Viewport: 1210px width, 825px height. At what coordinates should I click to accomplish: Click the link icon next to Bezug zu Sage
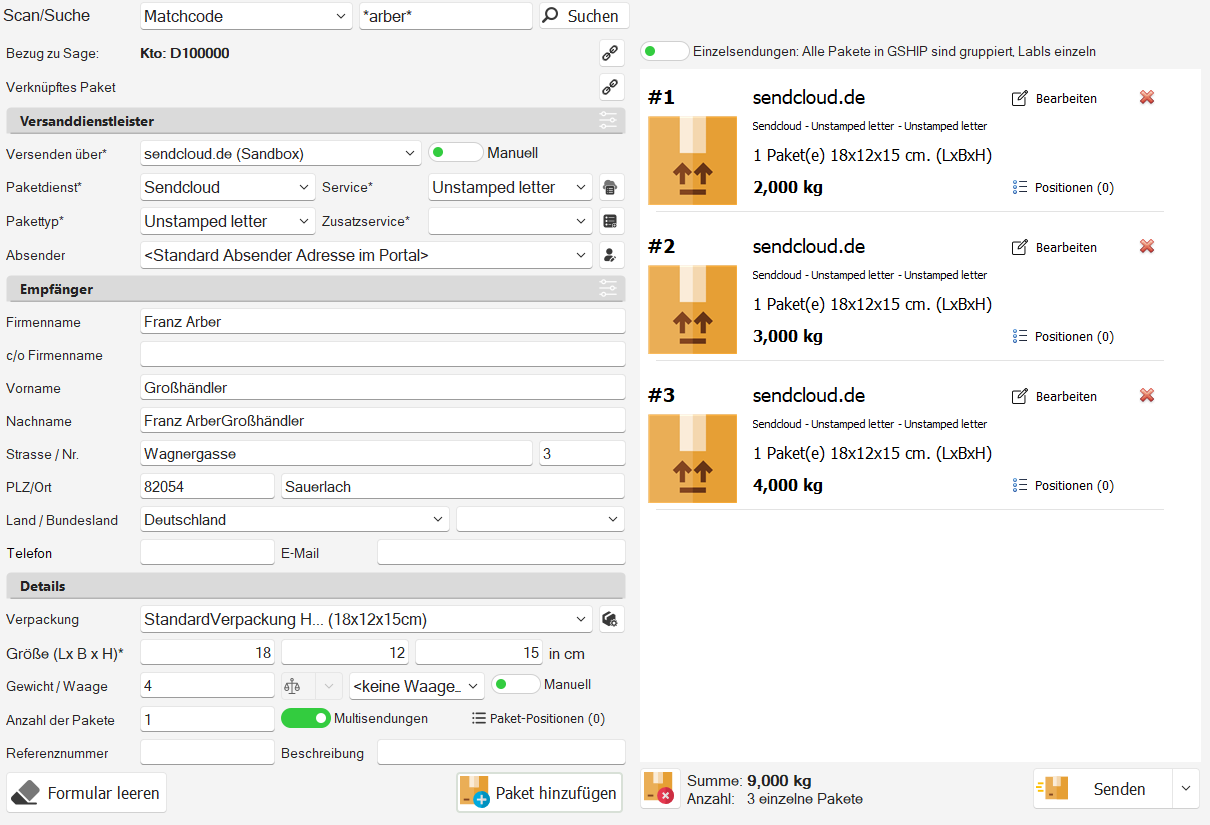pyautogui.click(x=611, y=53)
